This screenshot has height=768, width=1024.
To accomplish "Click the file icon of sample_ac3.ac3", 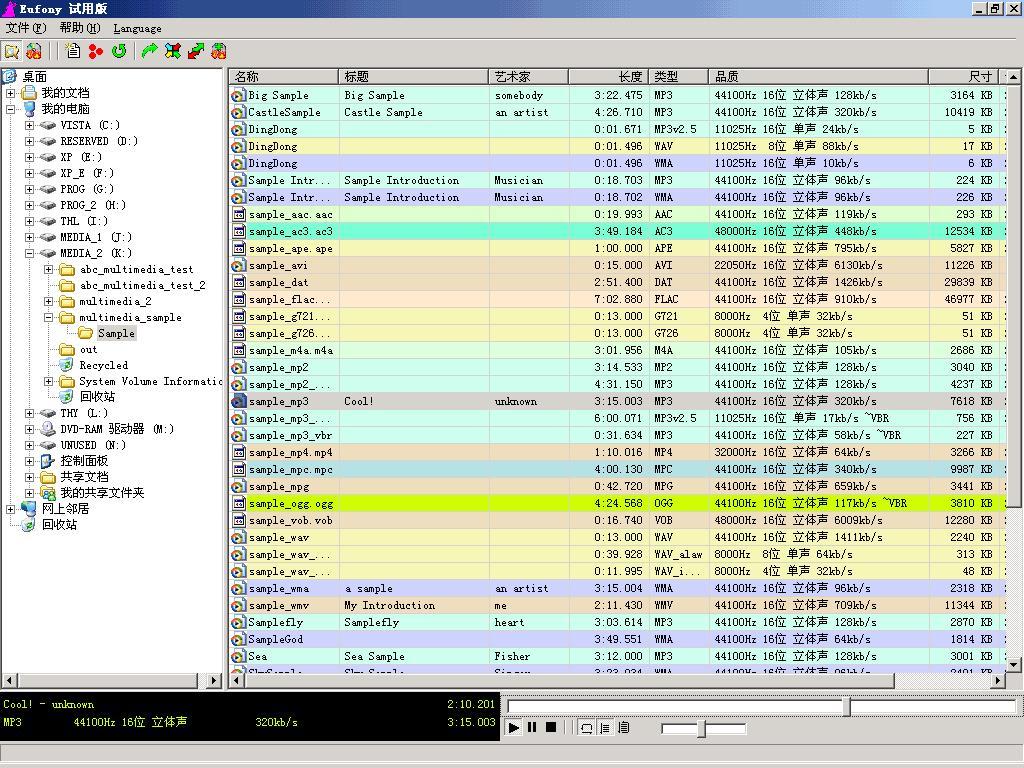I will click(238, 231).
